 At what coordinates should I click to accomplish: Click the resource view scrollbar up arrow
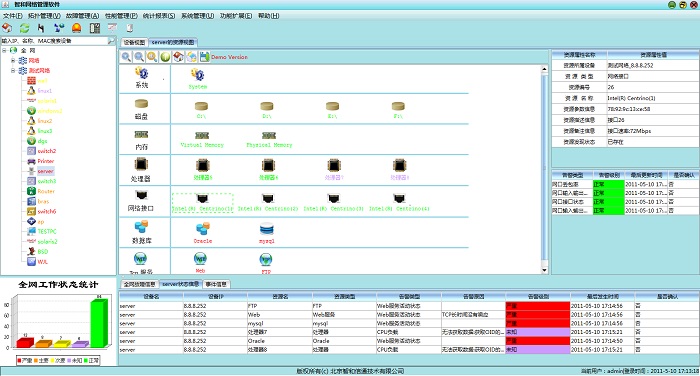pyautogui.click(x=544, y=69)
